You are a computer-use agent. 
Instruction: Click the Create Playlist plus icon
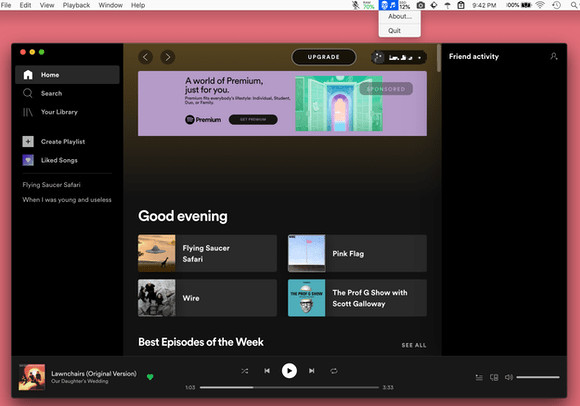[28, 141]
